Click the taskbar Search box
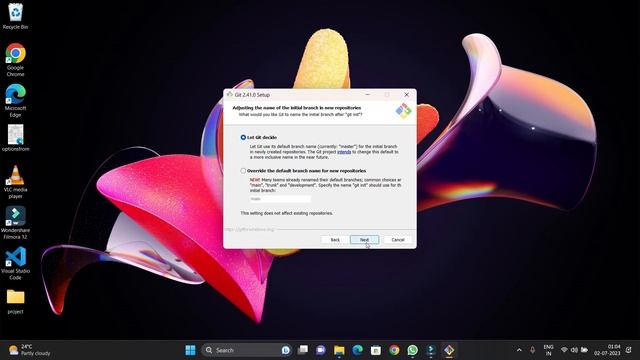The width and height of the screenshot is (640, 360). [x=247, y=350]
